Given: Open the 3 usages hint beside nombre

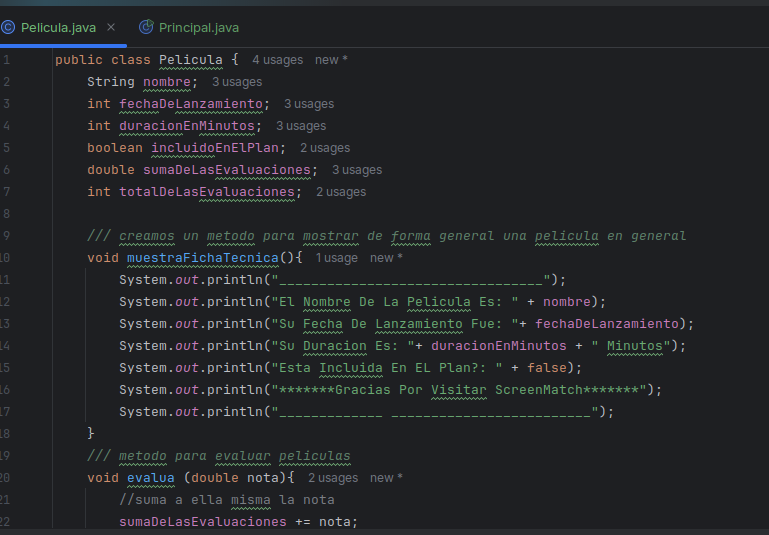Looking at the screenshot, I should (x=236, y=82).
